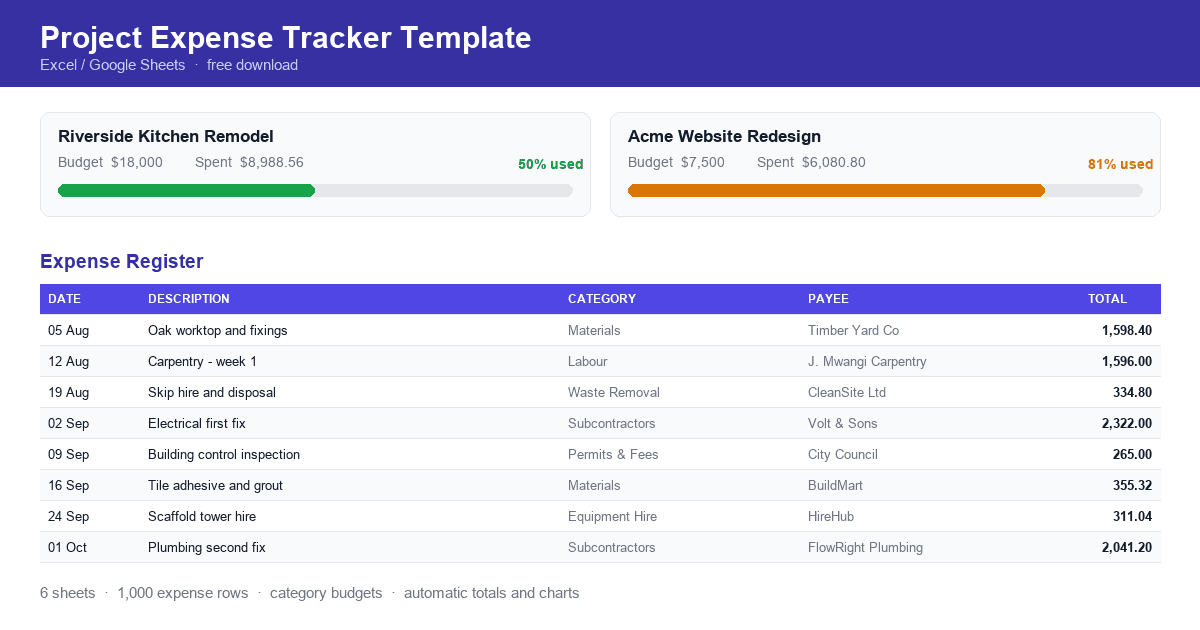The width and height of the screenshot is (1200, 630).
Task: Click the 334.80 total value
Action: (x=1132, y=392)
